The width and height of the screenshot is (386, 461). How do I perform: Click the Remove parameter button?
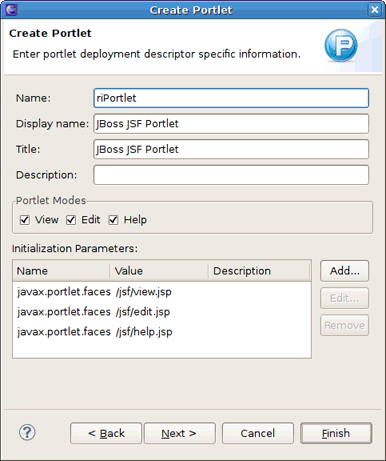pyautogui.click(x=345, y=325)
